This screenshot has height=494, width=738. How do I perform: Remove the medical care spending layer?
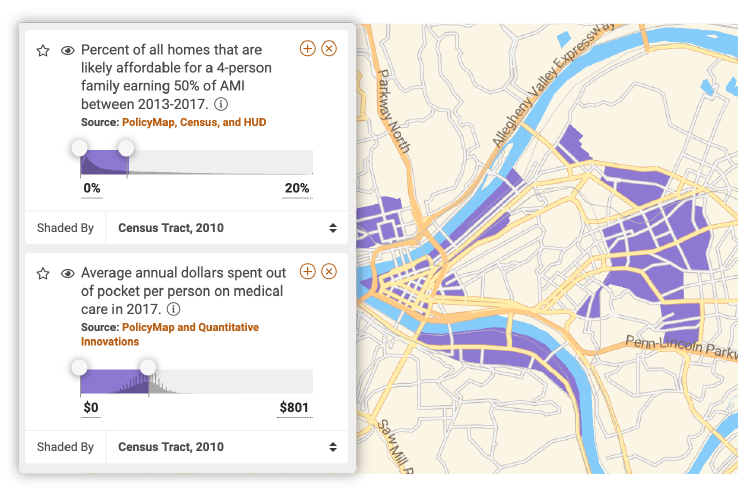(x=329, y=271)
